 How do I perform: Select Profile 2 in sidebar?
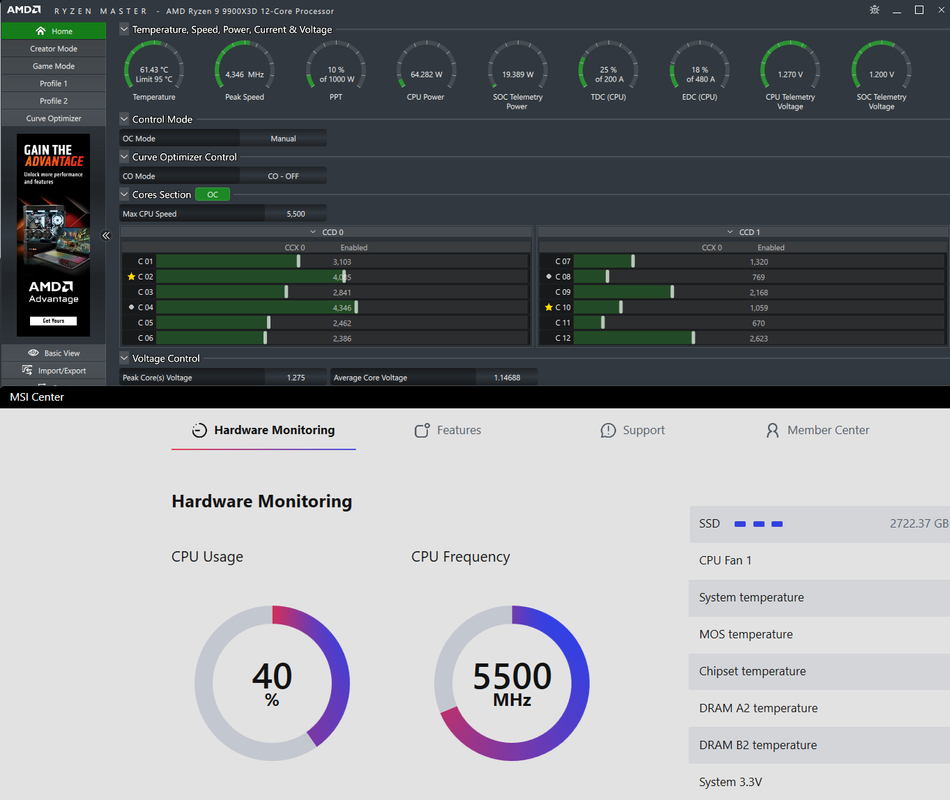53,101
